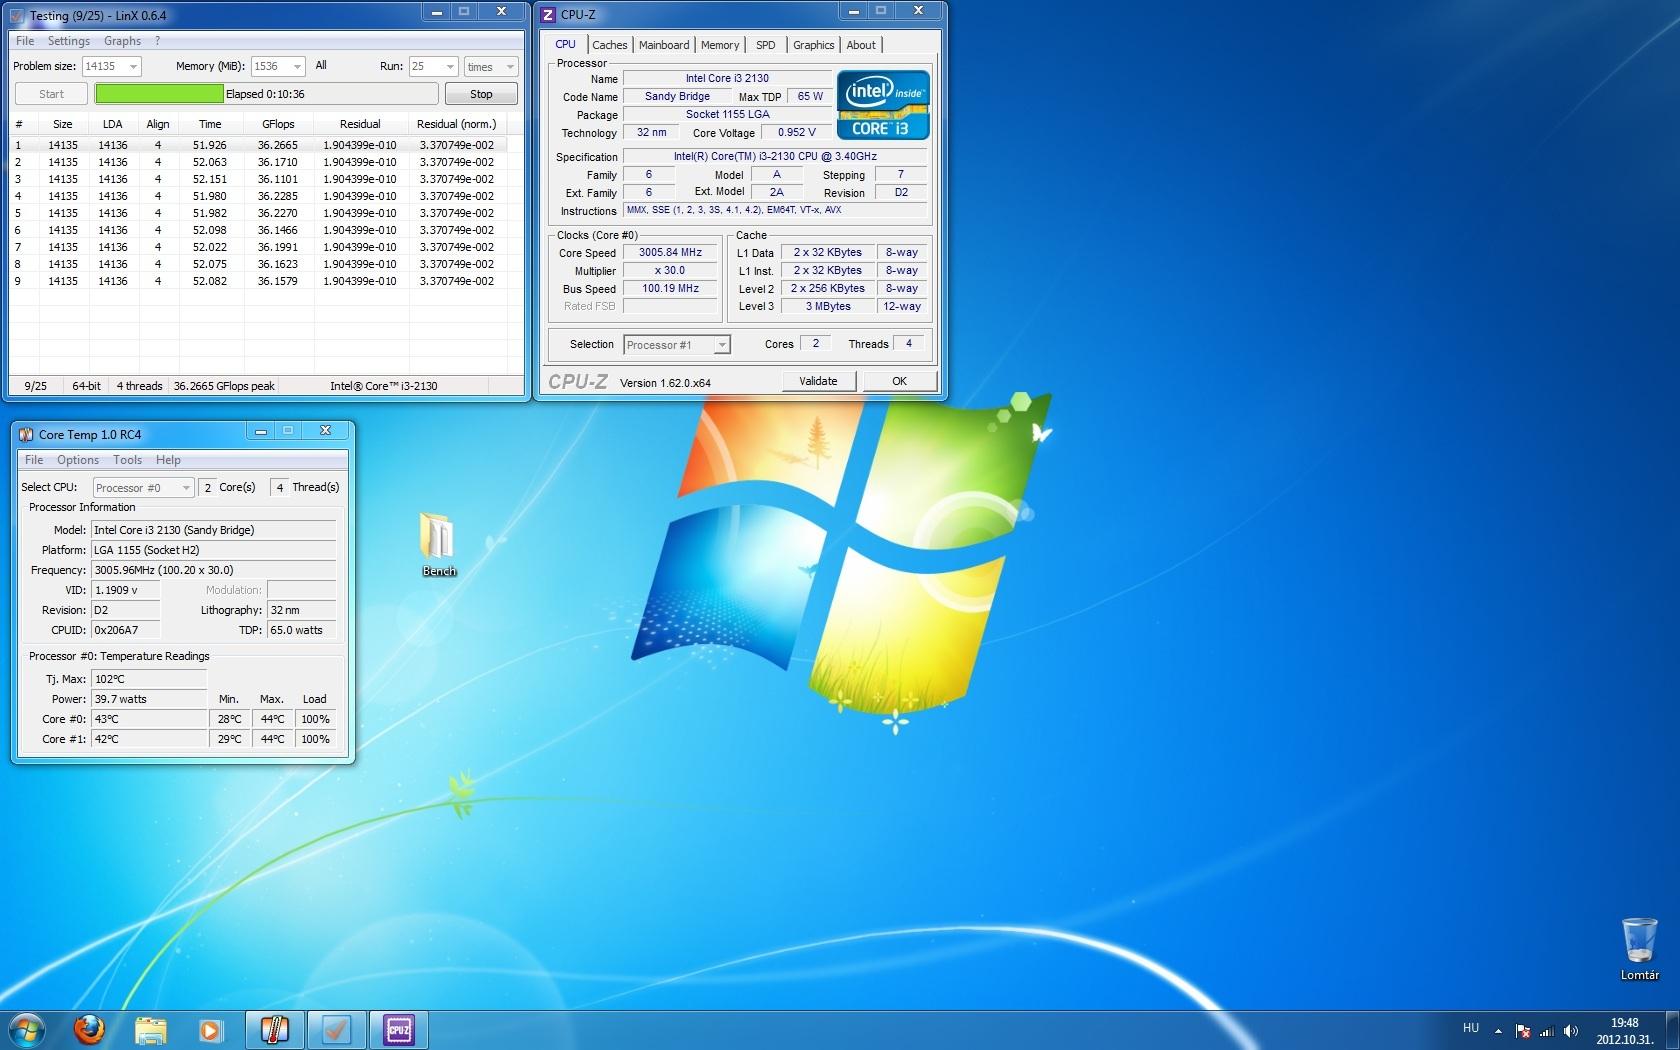The image size is (1680, 1050).
Task: Select LinX result row 1
Action: tap(260, 145)
